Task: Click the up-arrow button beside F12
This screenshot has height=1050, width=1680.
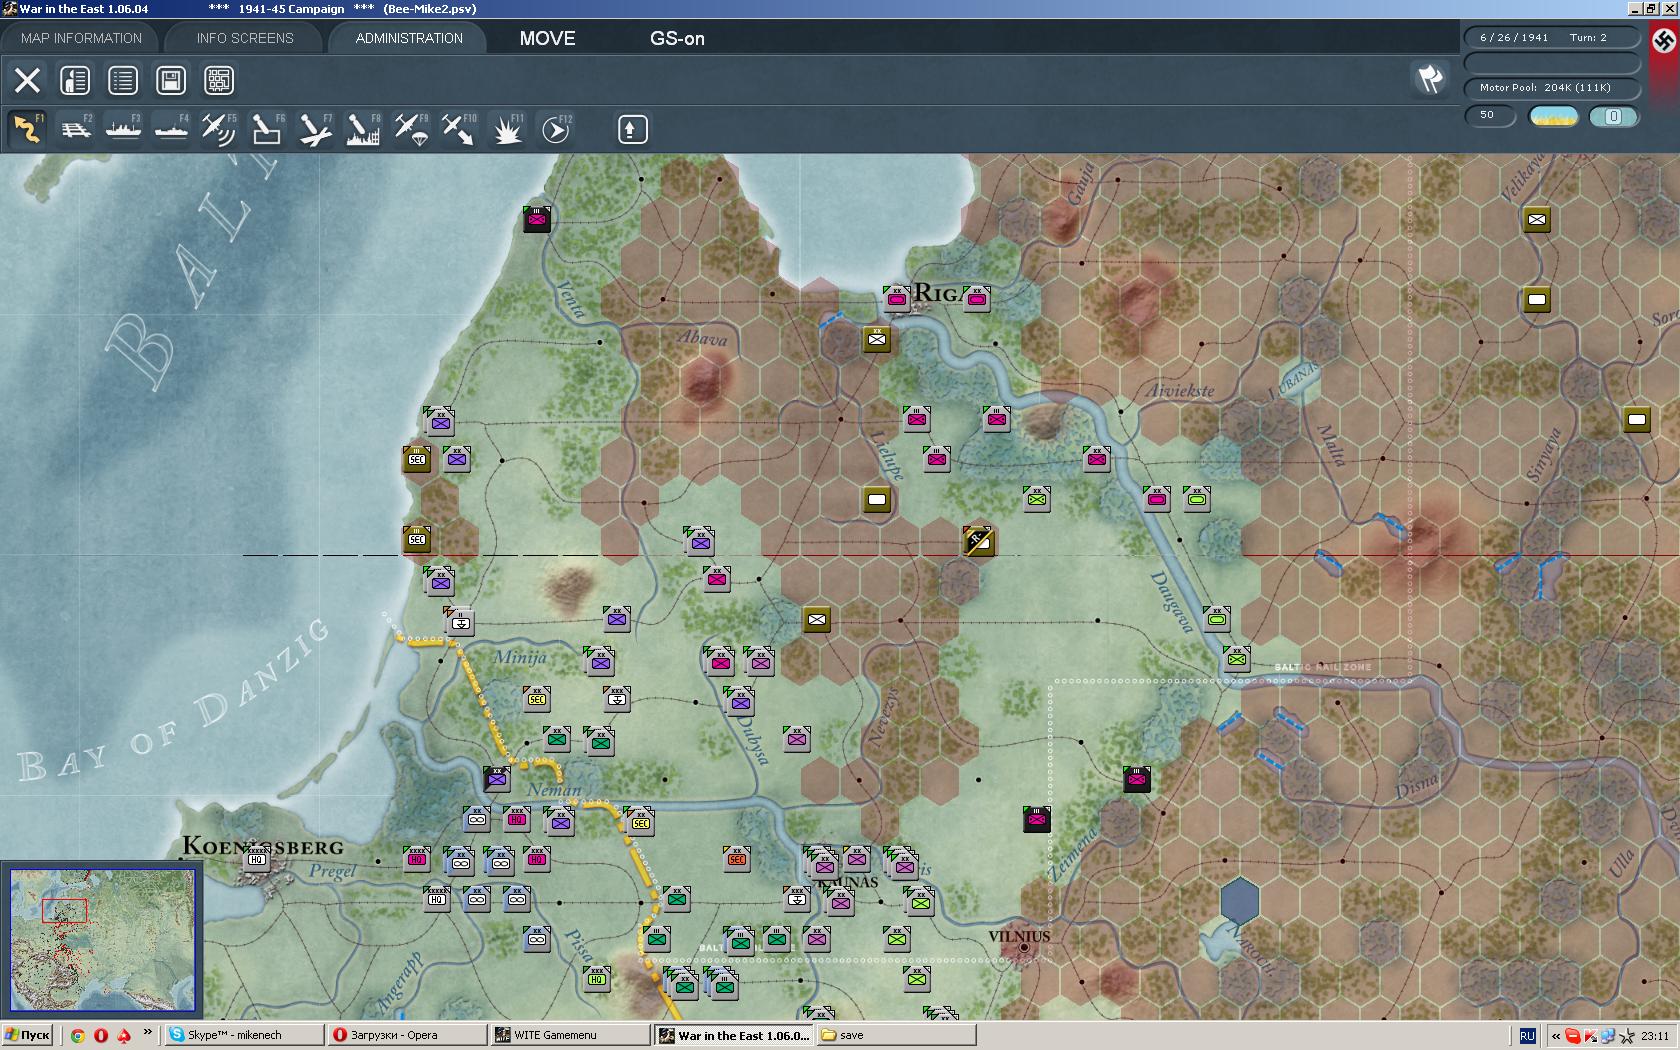Action: pyautogui.click(x=632, y=129)
